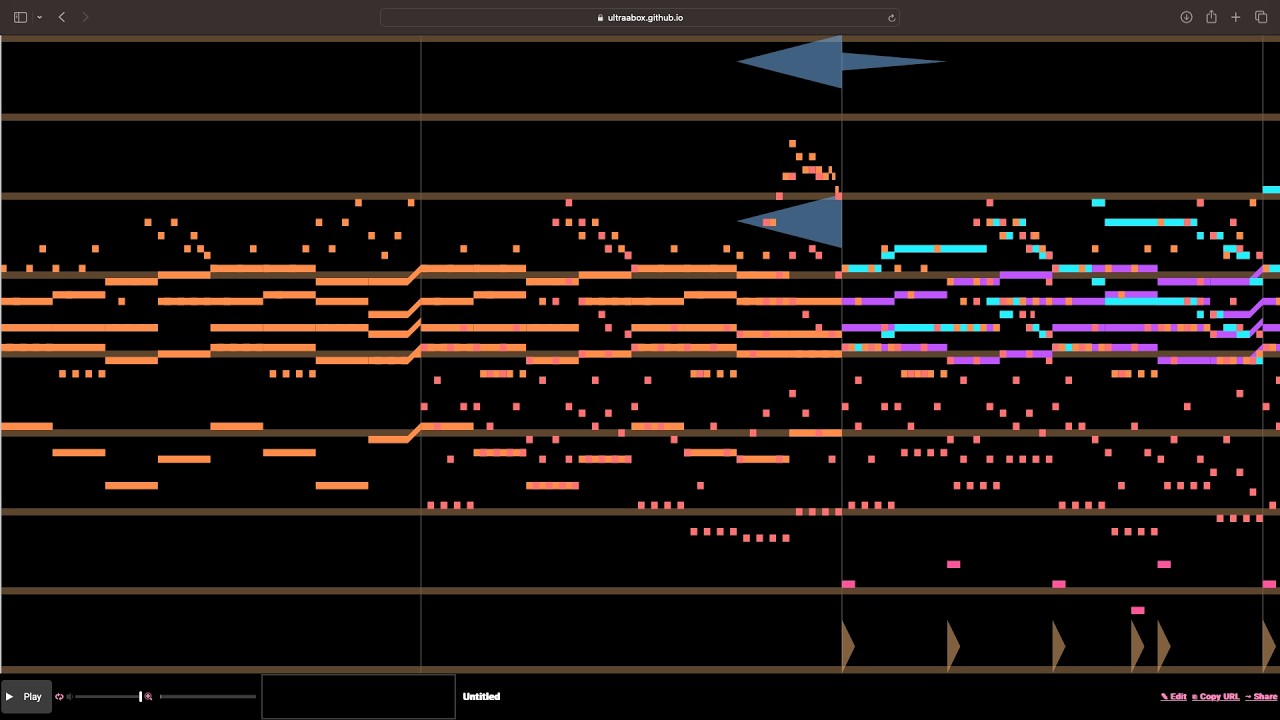Start playback with the Play button
The height and width of the screenshot is (720, 1280).
pos(26,696)
